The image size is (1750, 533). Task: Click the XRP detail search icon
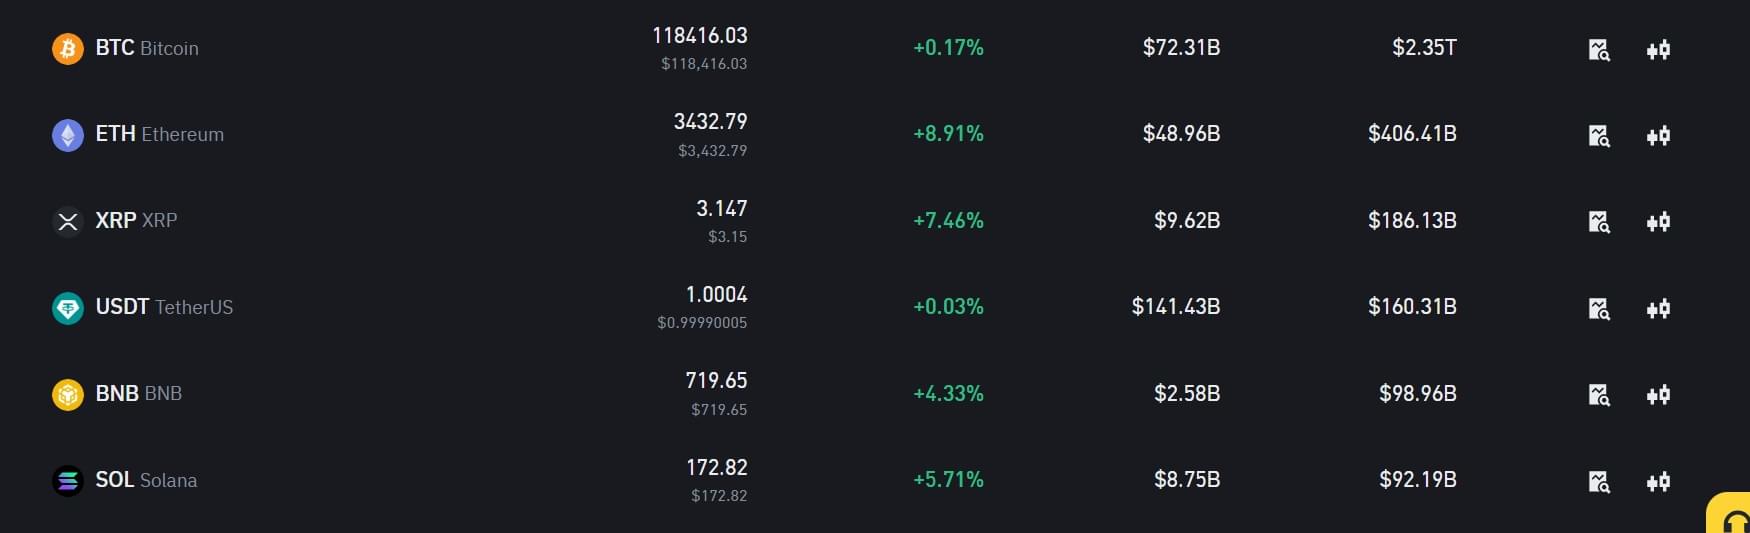pos(1599,221)
